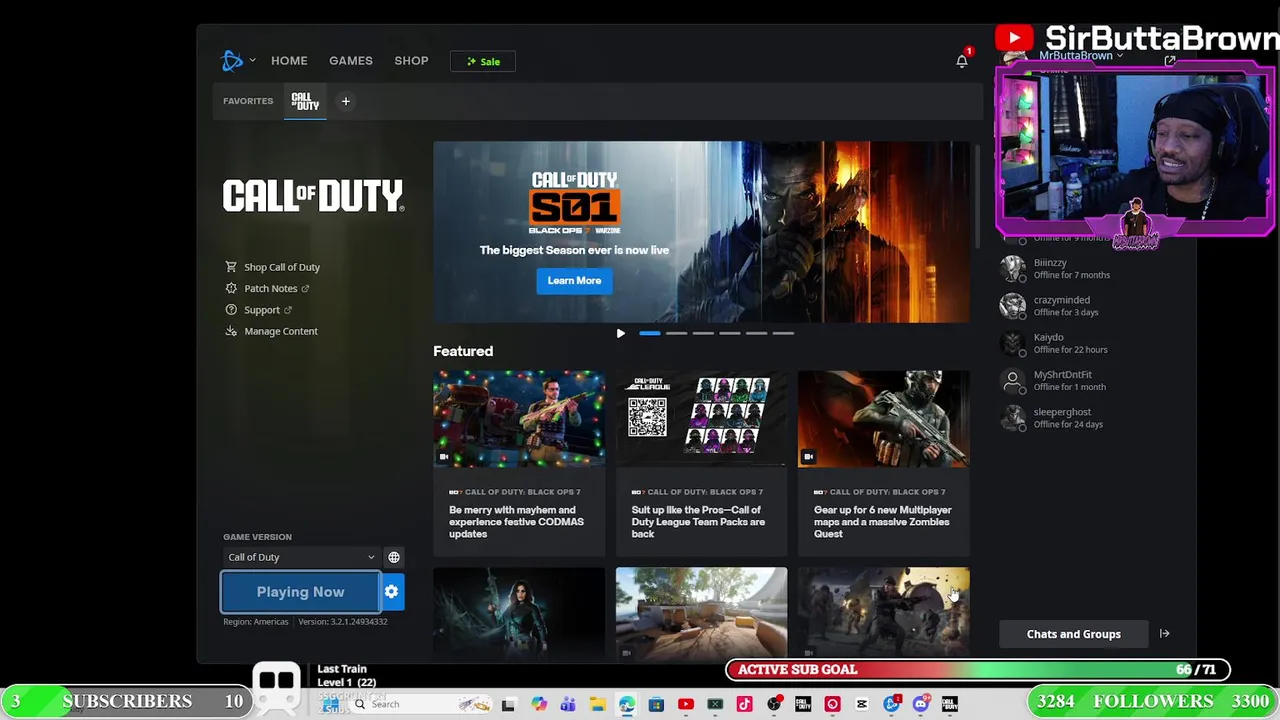Click the region globe icon
The image size is (1280, 720).
pos(394,557)
